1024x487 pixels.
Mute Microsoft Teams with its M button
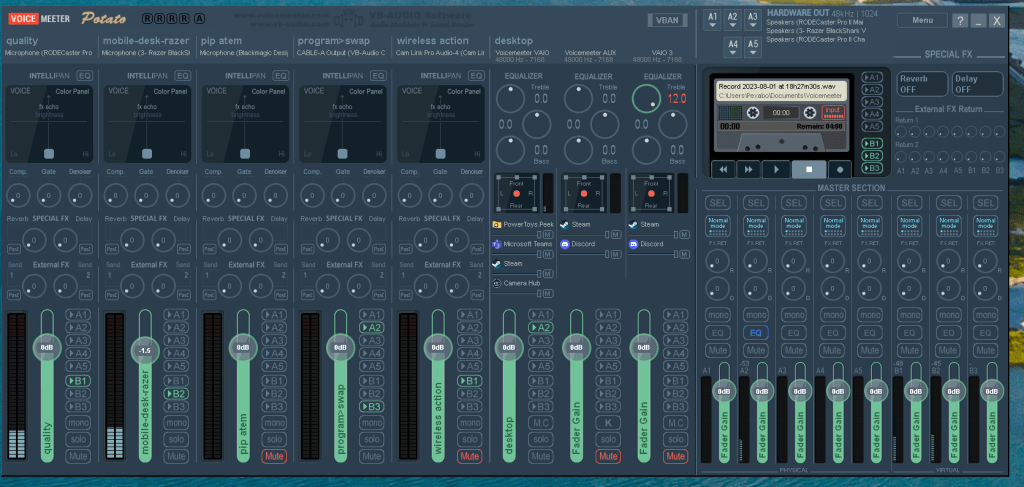tap(549, 254)
